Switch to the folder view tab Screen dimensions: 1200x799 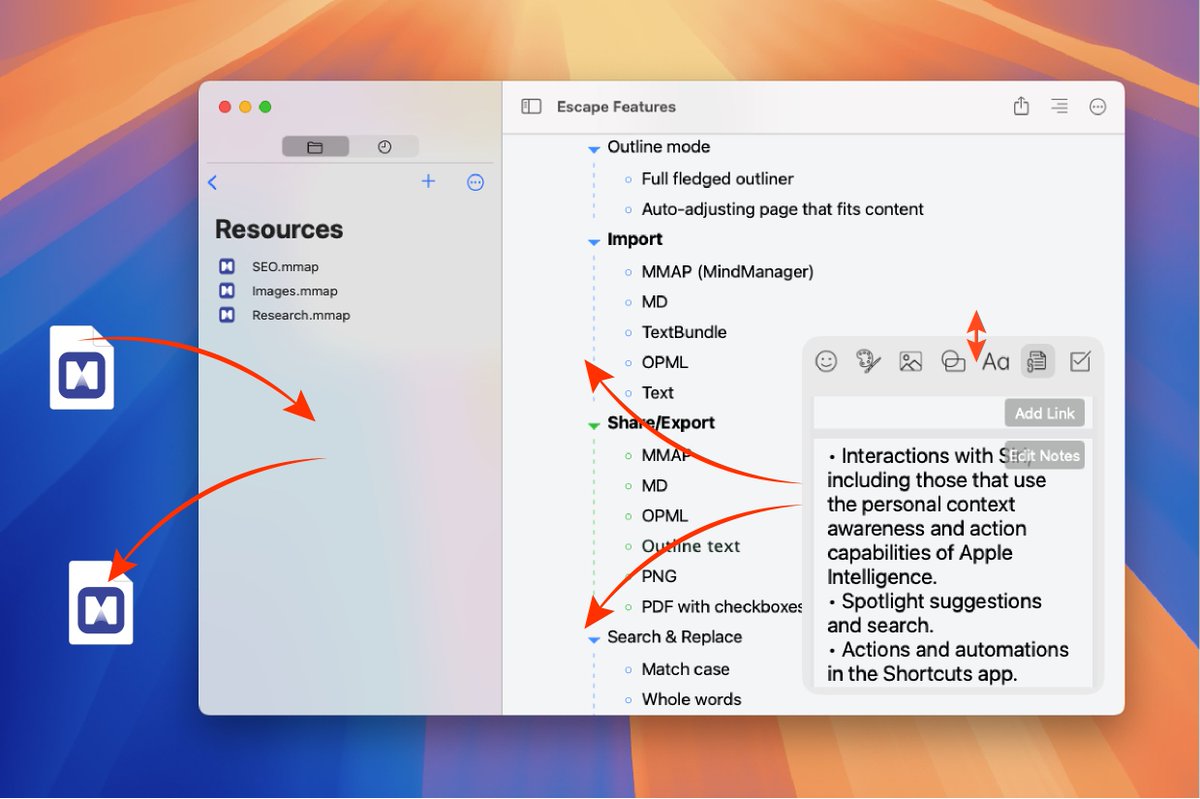(316, 146)
